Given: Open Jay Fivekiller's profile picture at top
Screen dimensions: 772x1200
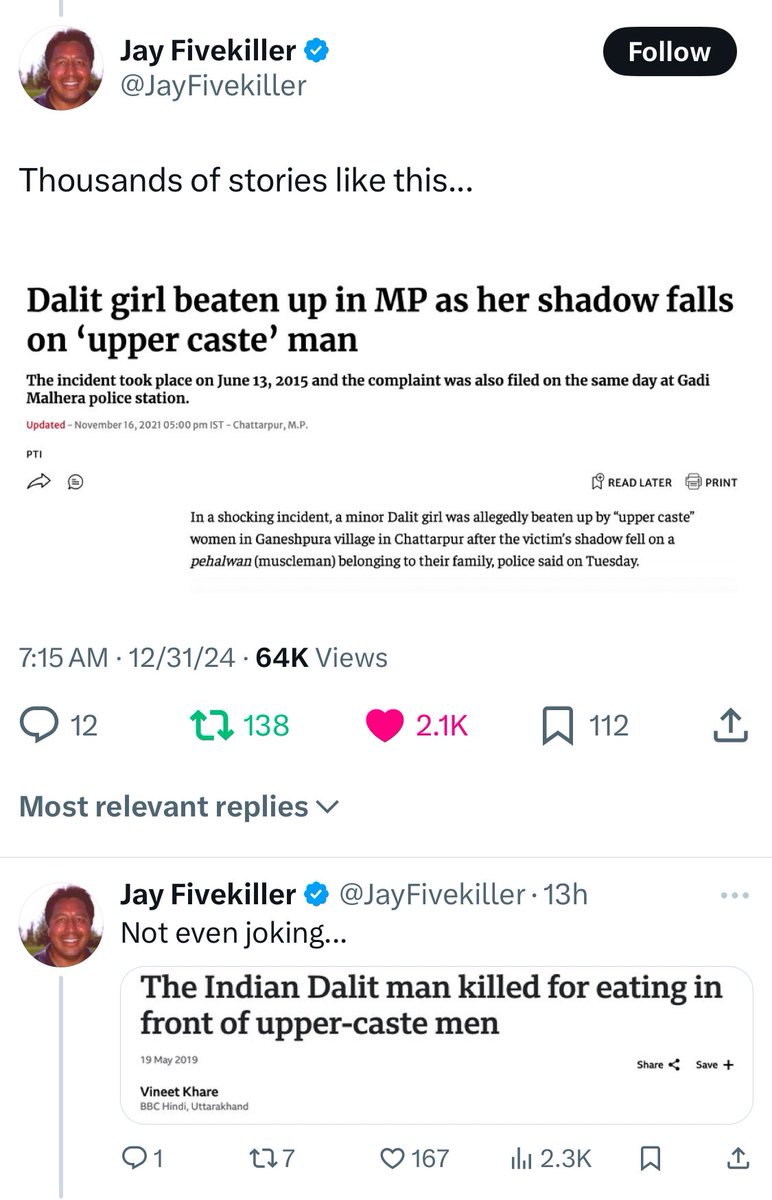Looking at the screenshot, I should click(x=62, y=68).
